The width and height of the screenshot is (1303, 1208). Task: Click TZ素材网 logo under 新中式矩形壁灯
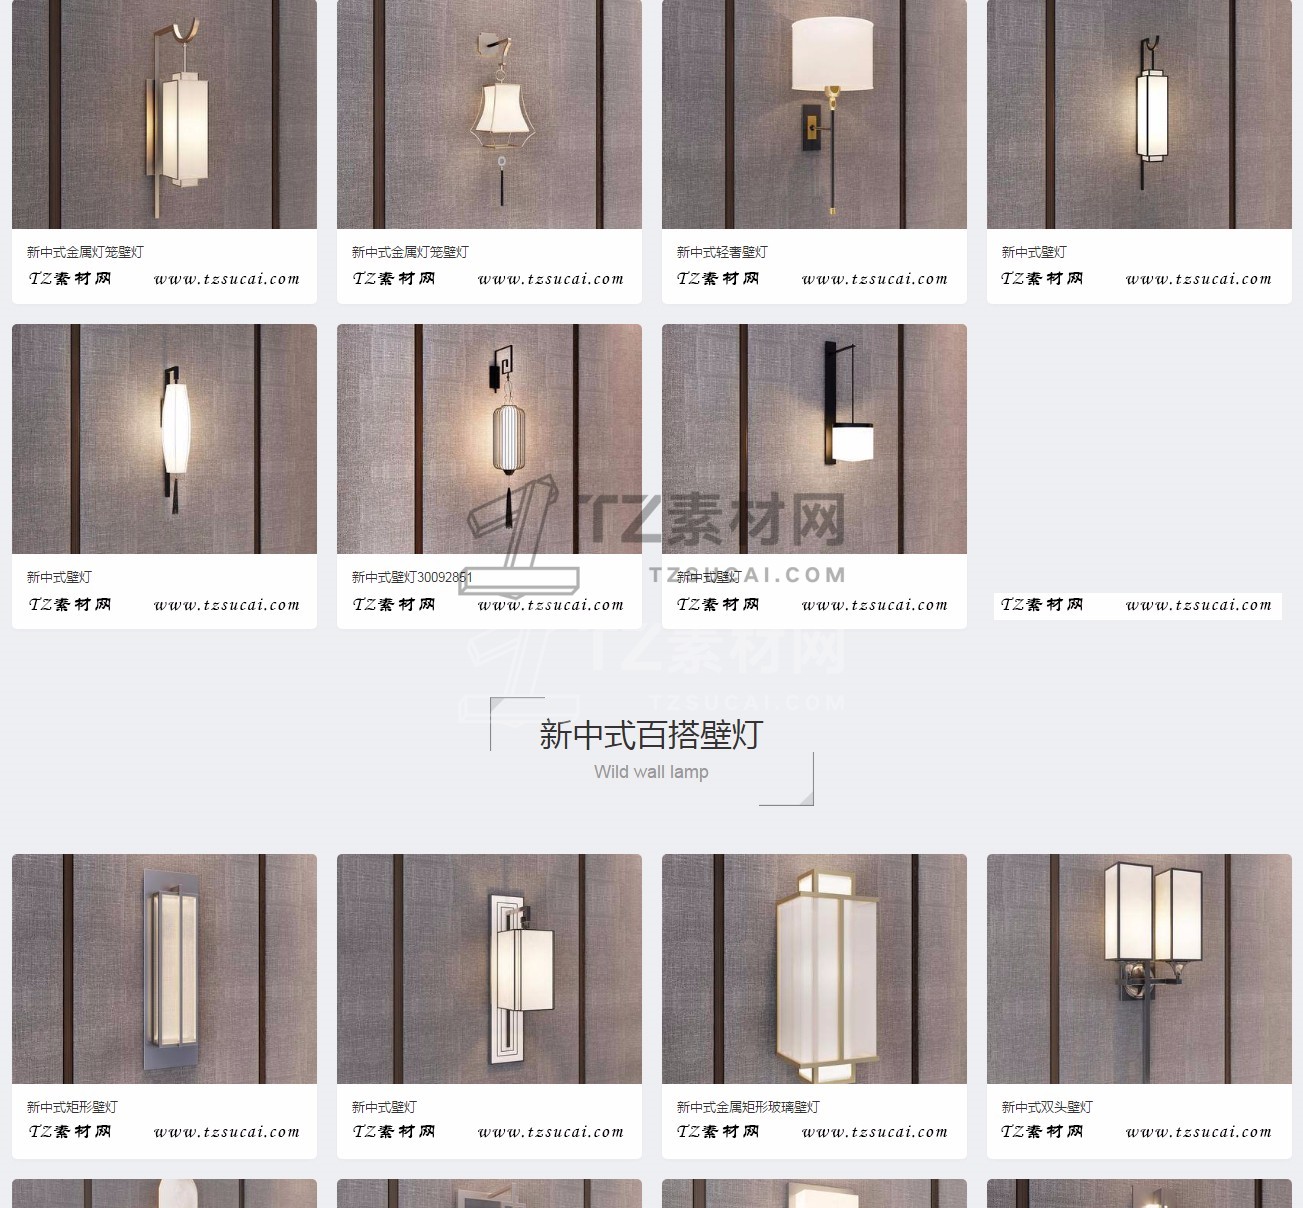pyautogui.click(x=70, y=1132)
